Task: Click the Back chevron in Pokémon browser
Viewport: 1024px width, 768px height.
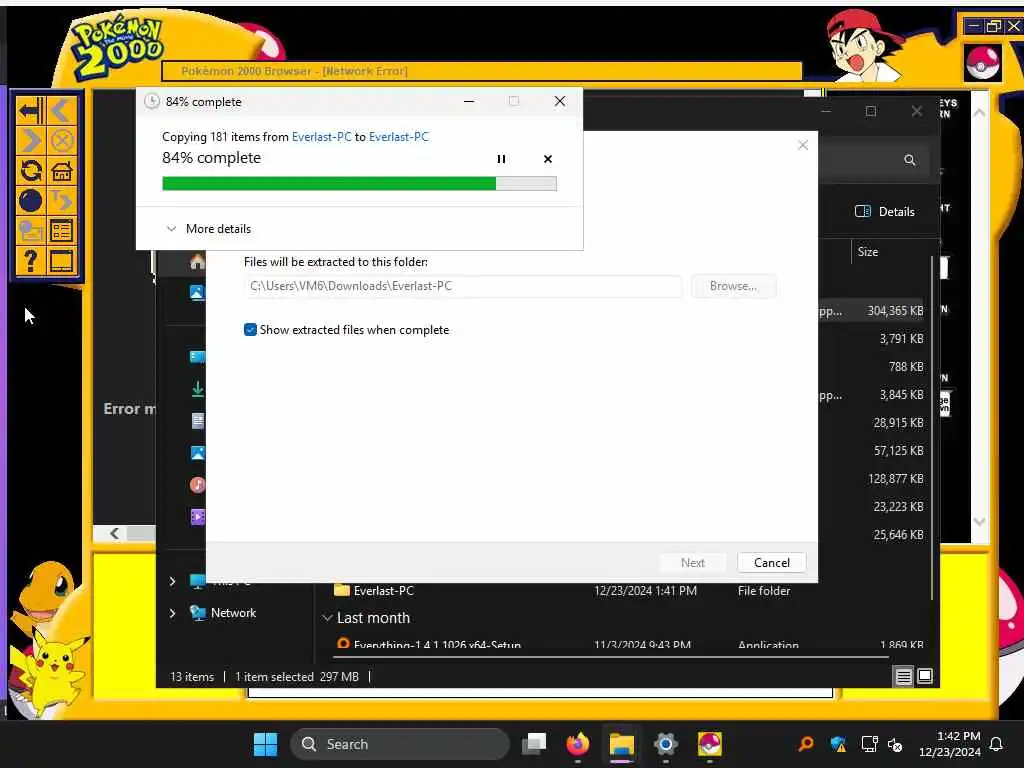Action: pos(62,110)
